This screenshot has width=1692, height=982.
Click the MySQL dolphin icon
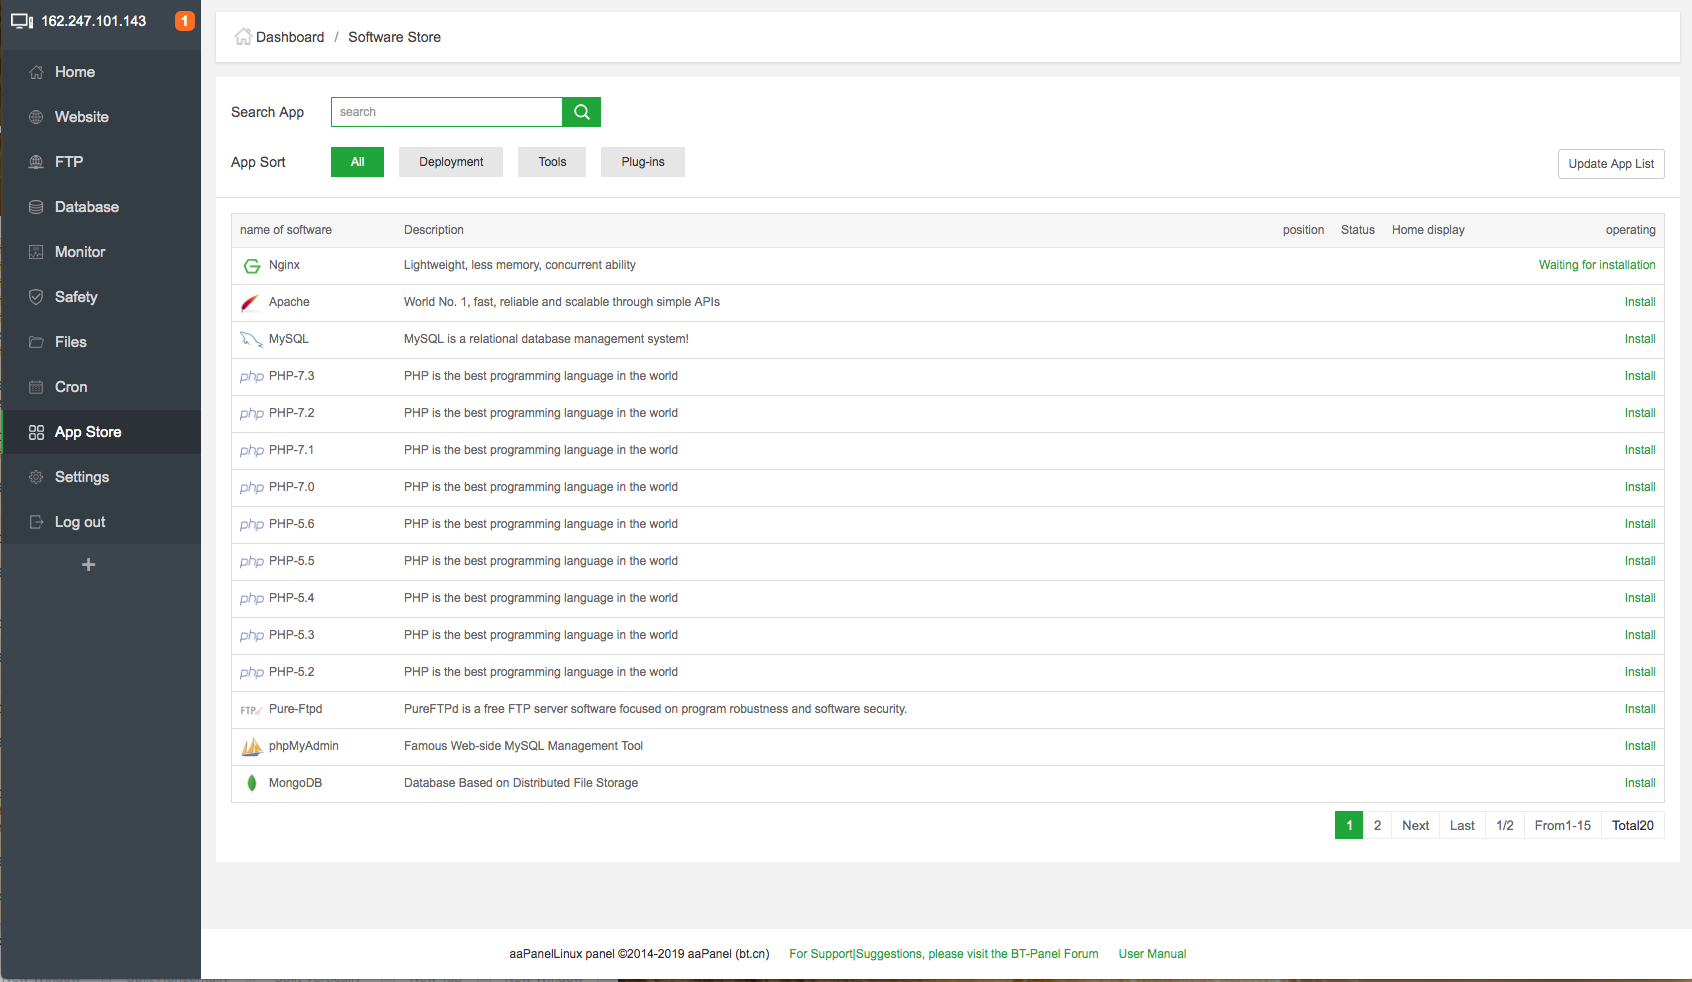(251, 339)
